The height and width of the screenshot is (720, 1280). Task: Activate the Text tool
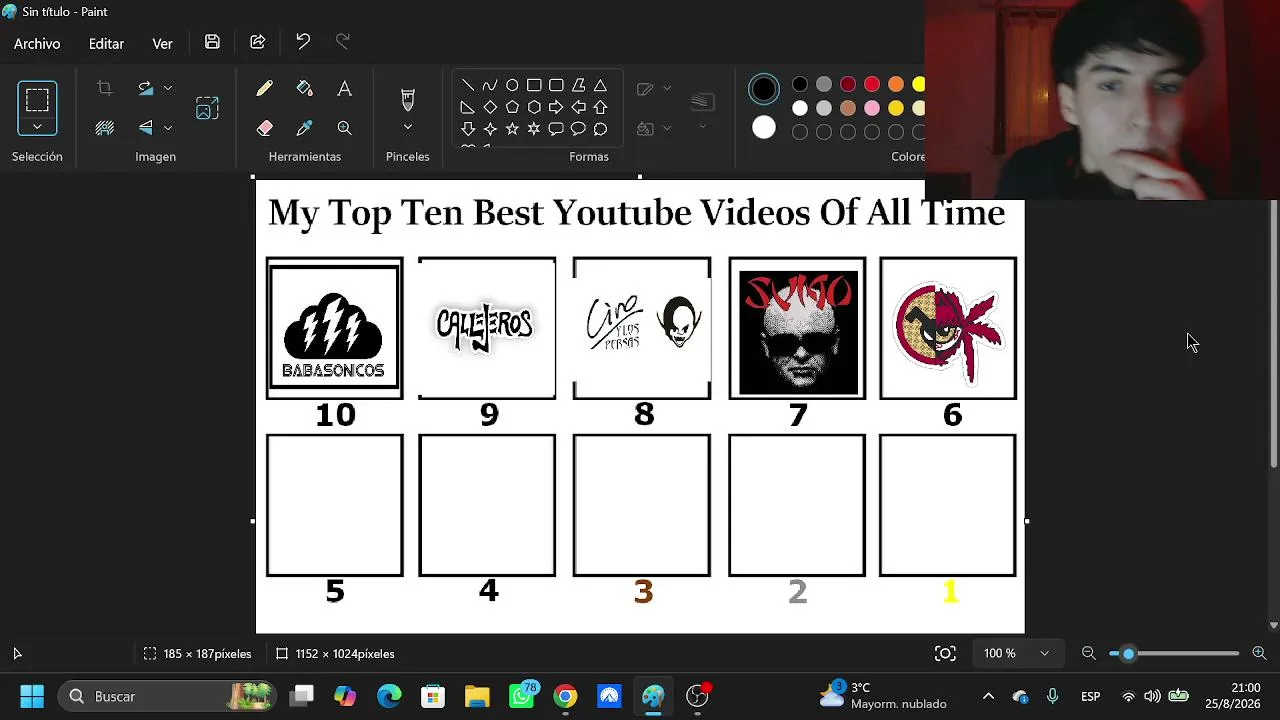[344, 89]
